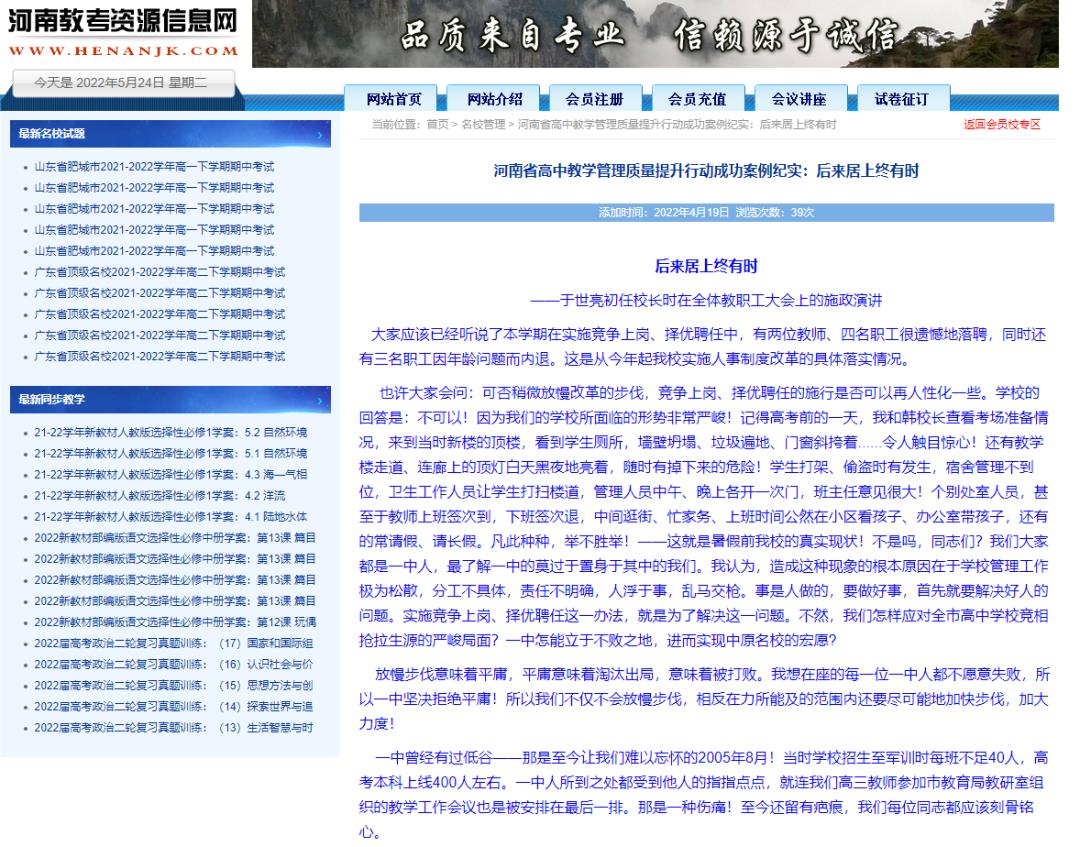The image size is (1080, 847).
Task: Click the arrow icon in 最新名校试题 header
Action: pos(320,135)
